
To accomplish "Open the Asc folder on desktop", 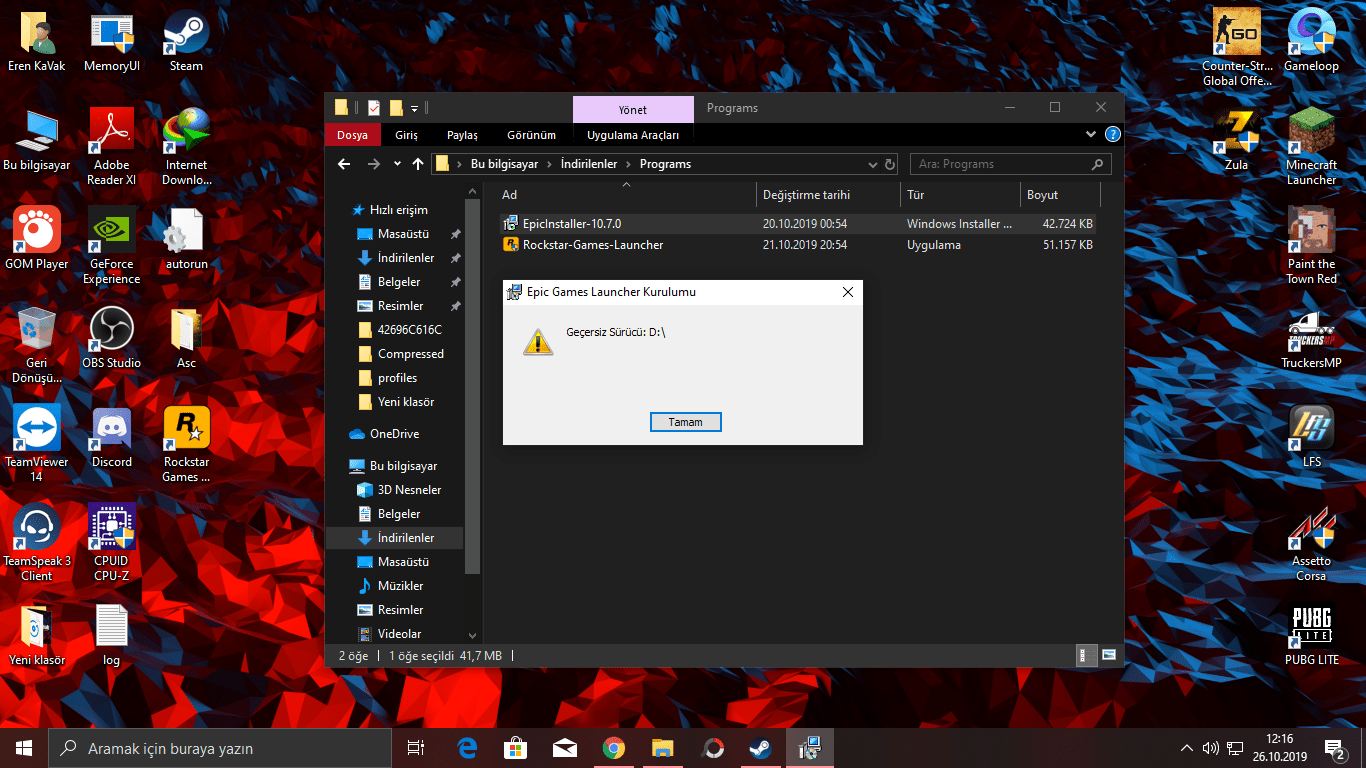I will [x=186, y=338].
